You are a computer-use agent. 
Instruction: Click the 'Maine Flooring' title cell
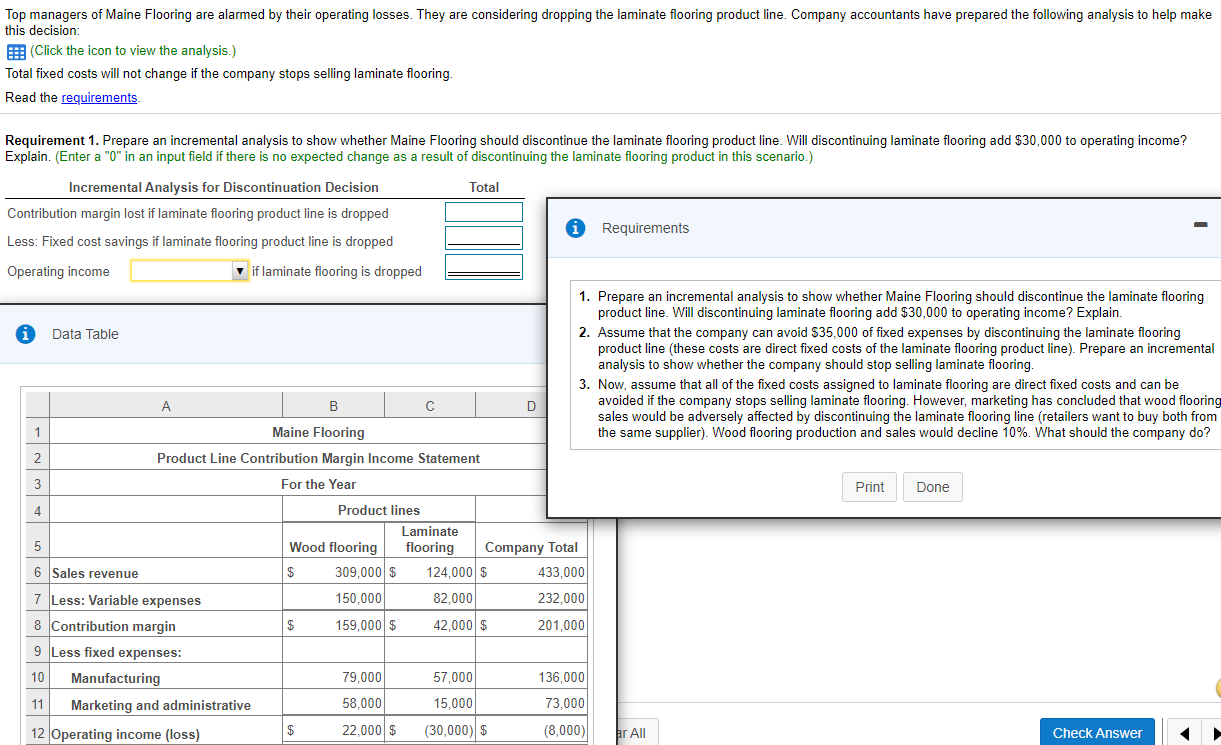point(318,432)
